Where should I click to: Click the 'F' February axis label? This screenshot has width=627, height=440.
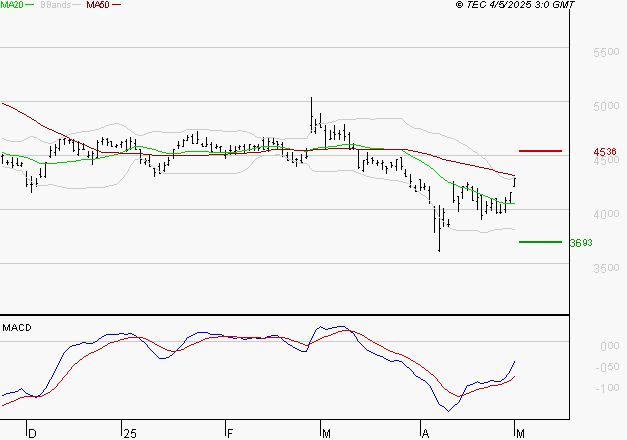(x=228, y=434)
